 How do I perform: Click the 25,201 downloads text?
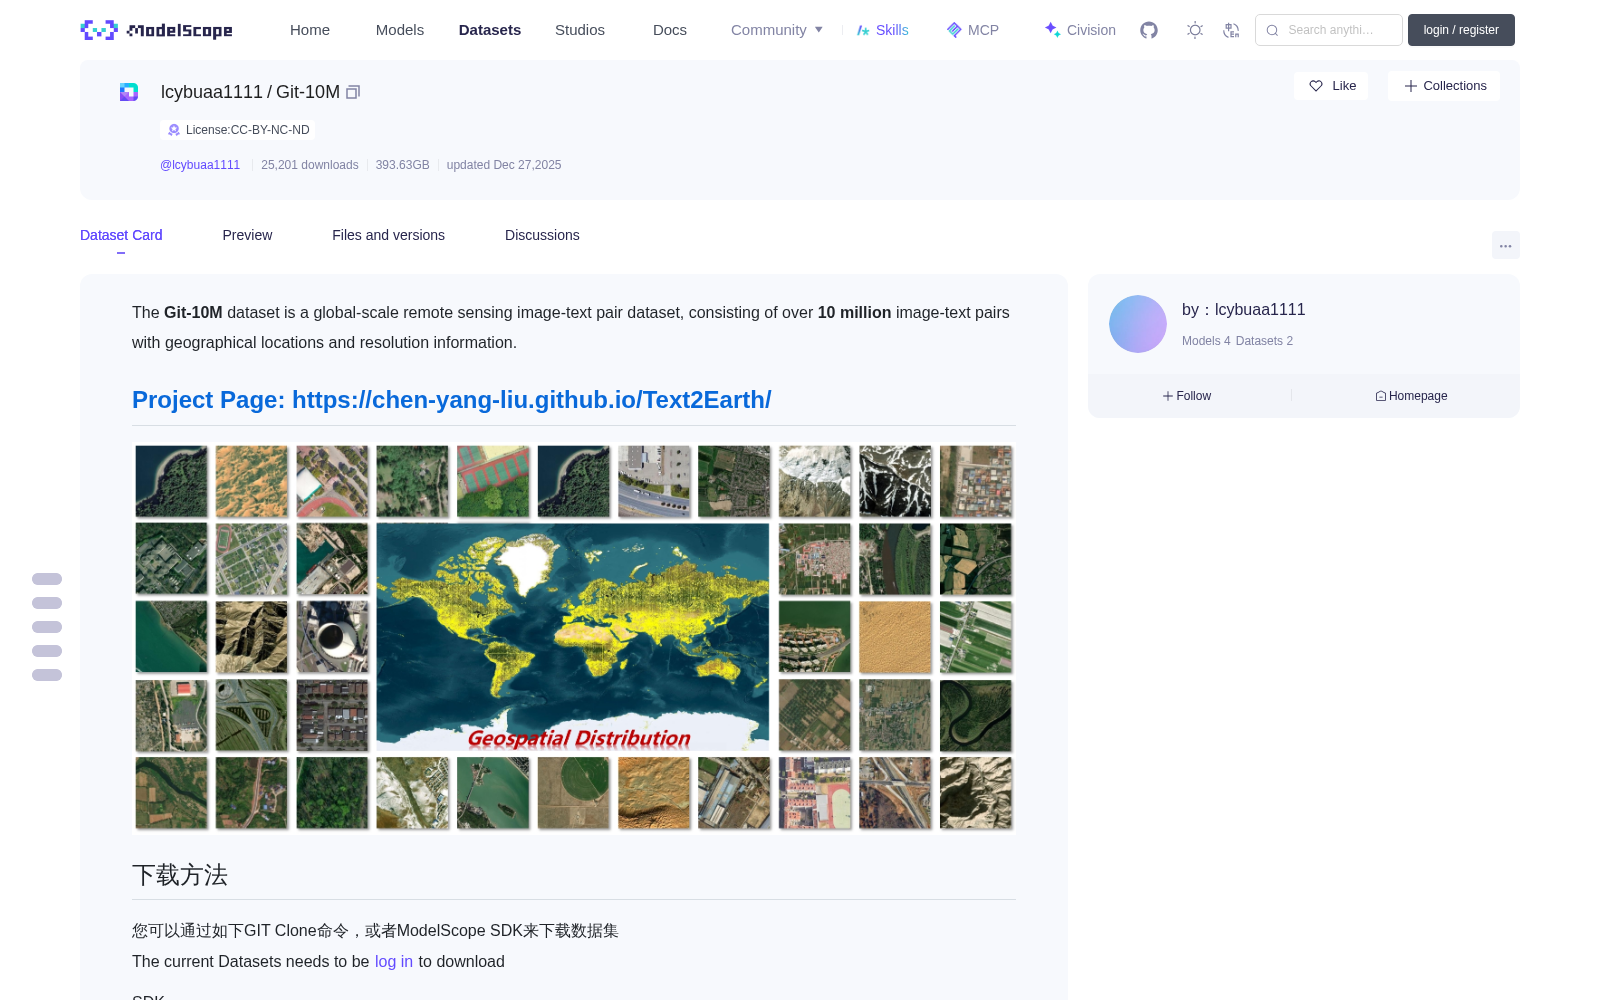coord(310,165)
